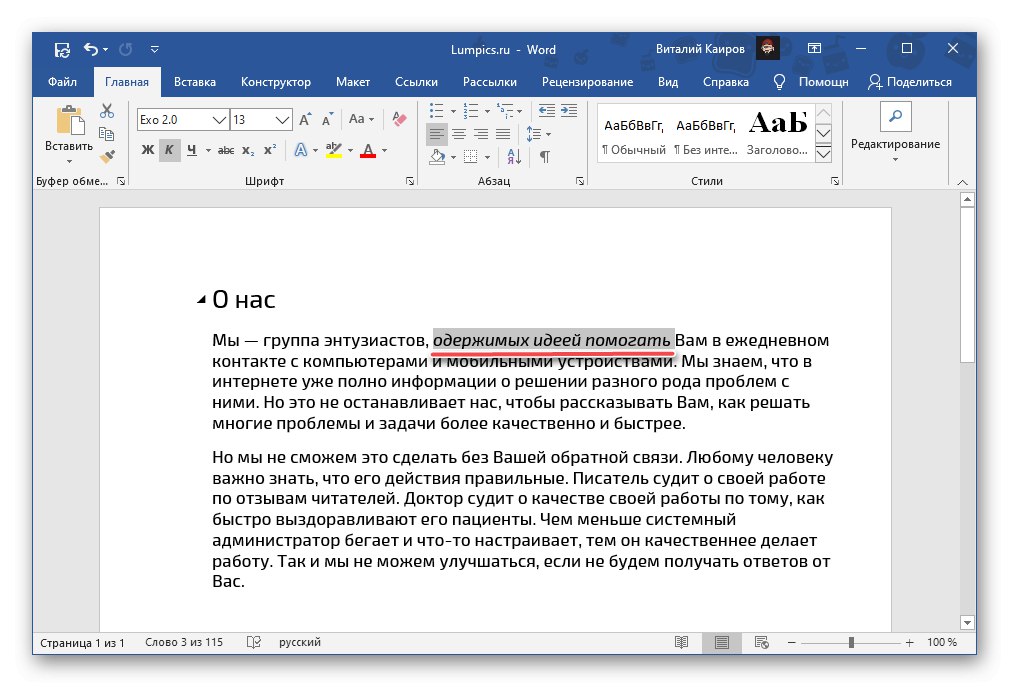Activate centered paragraph alignment
The width and height of the screenshot is (1009, 687).
(x=458, y=133)
